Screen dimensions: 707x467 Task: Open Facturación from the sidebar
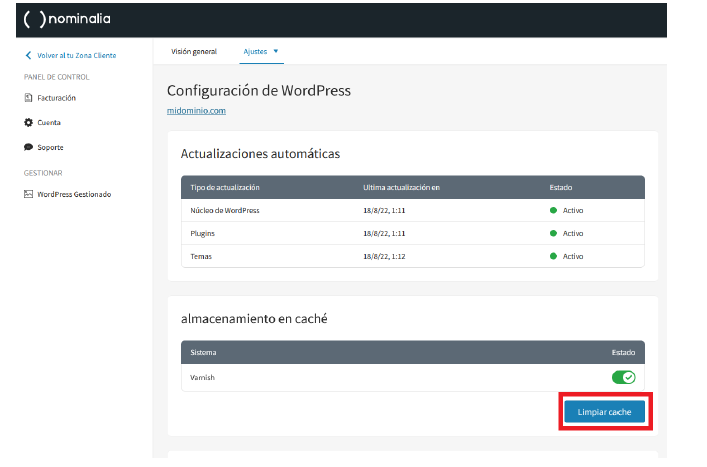click(56, 98)
